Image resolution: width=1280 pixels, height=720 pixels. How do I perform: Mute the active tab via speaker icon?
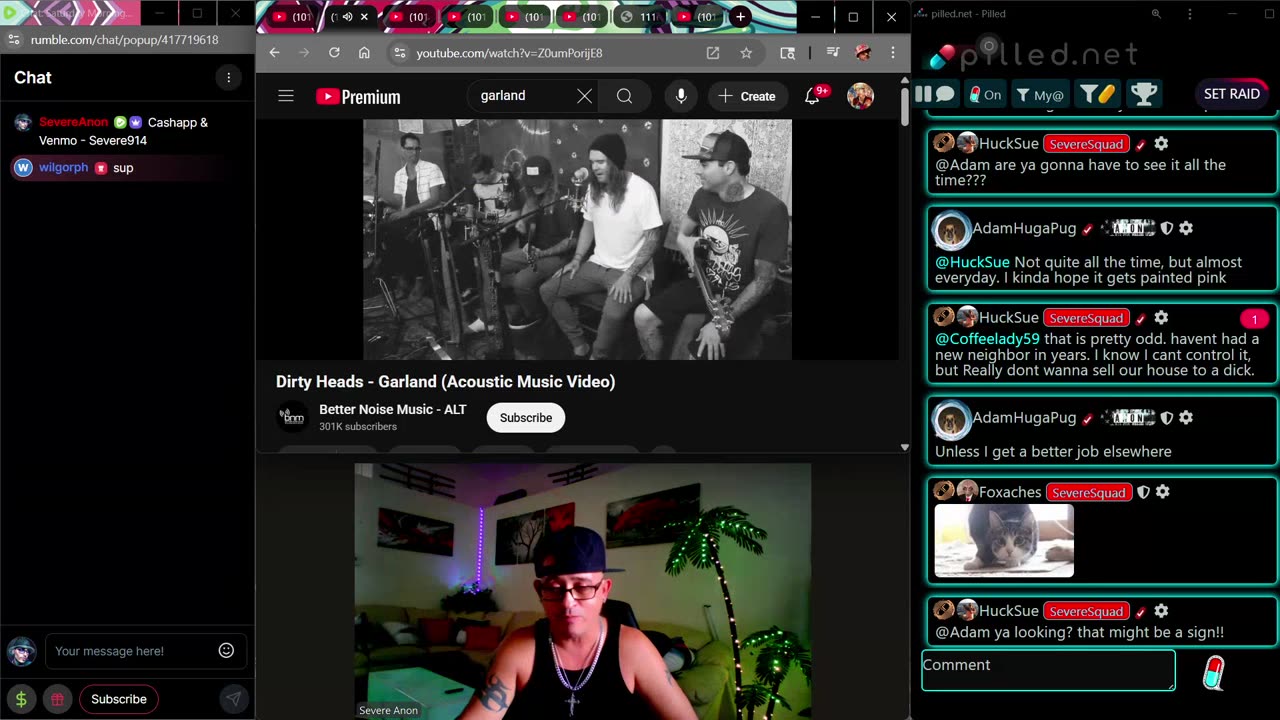click(348, 17)
